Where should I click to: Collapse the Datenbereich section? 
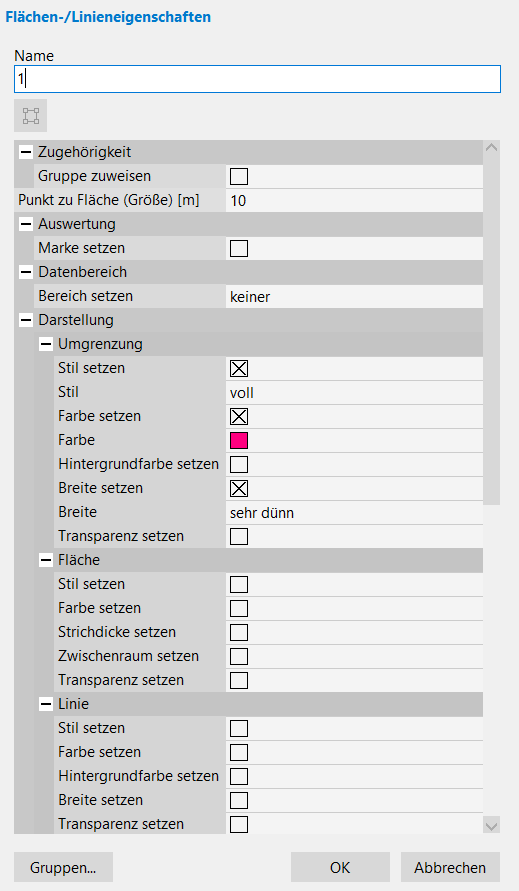coord(26,272)
